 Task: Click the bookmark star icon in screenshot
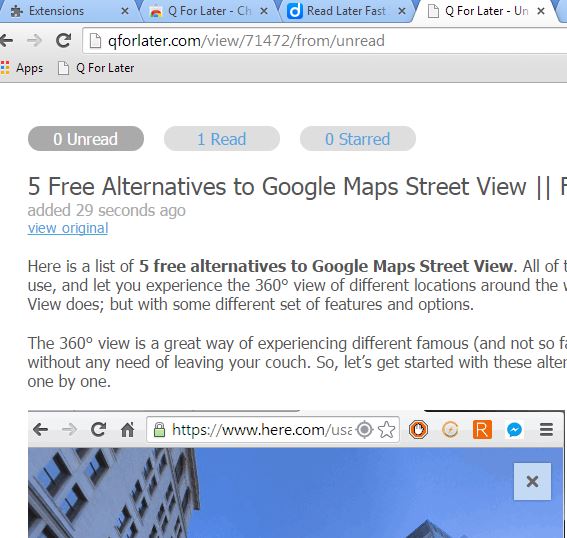pyautogui.click(x=387, y=430)
